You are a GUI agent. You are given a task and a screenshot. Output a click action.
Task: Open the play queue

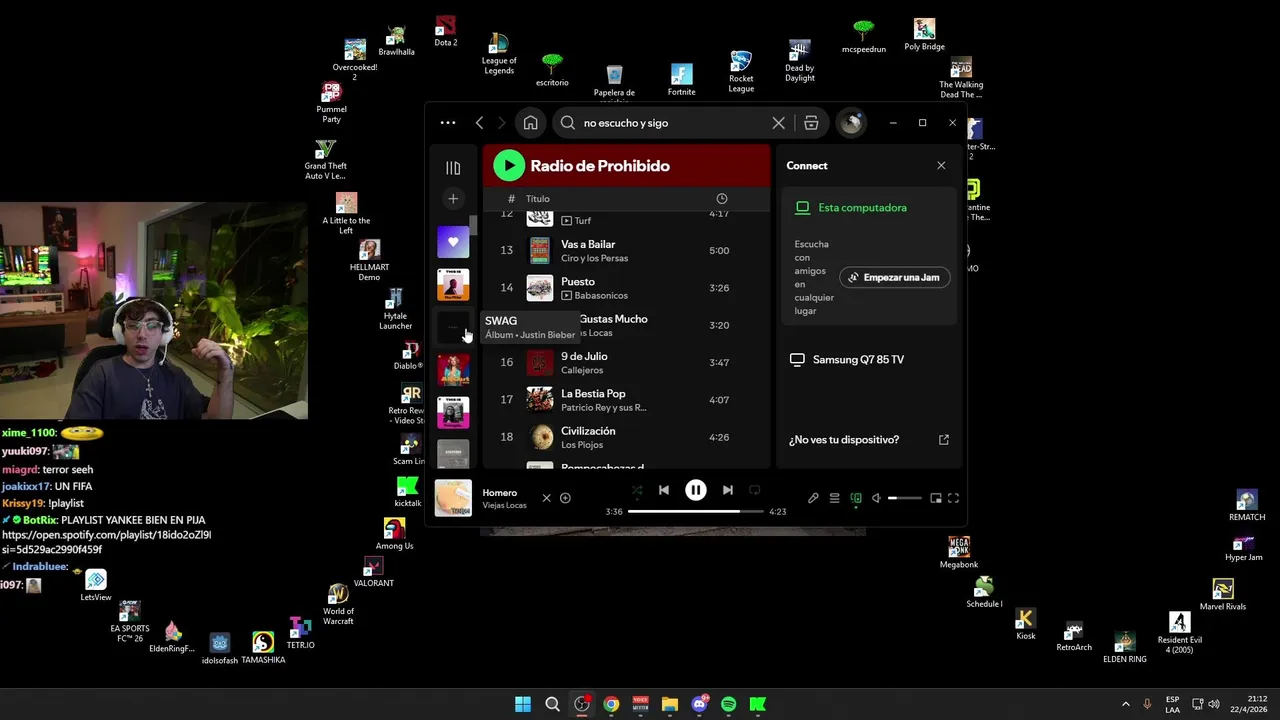(834, 498)
